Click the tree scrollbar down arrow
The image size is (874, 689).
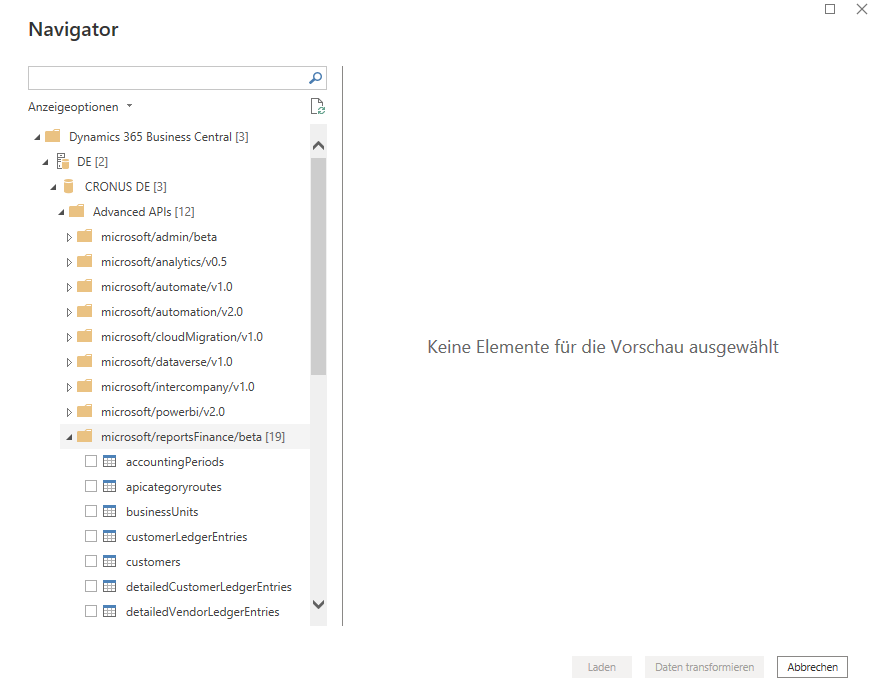pos(318,604)
